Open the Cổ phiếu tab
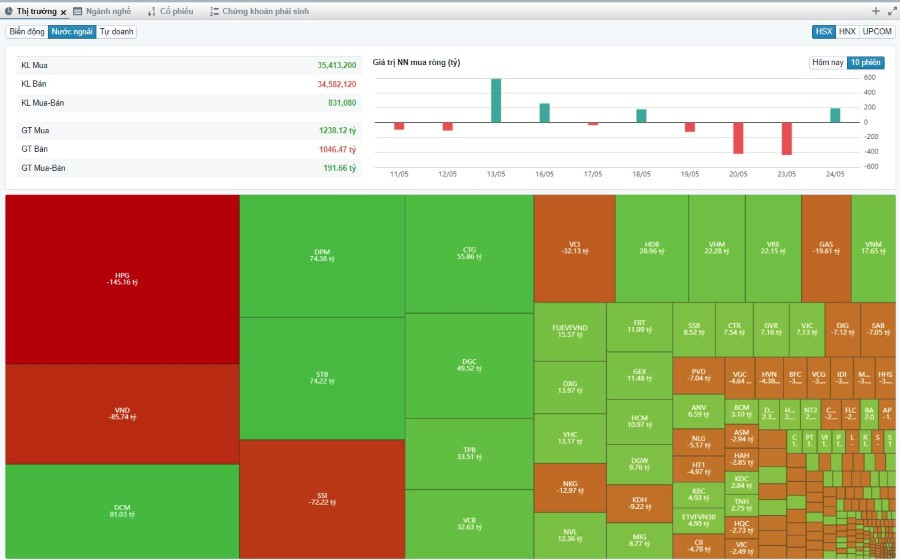This screenshot has width=900, height=560. [170, 11]
